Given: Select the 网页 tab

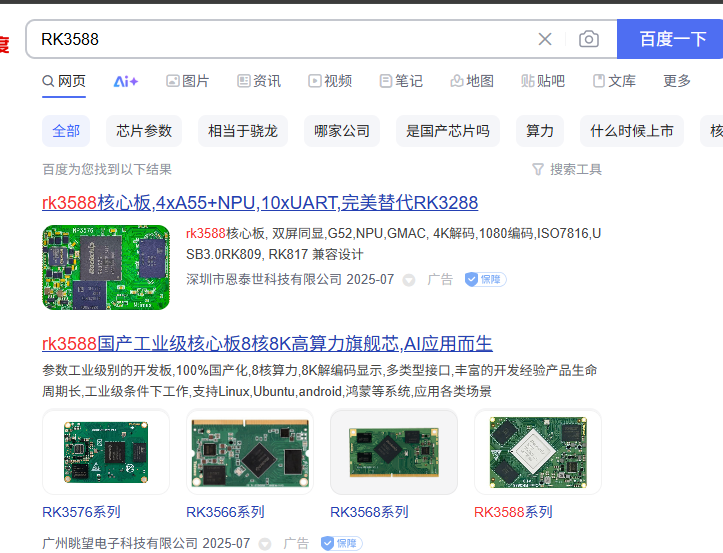Looking at the screenshot, I should (64, 81).
